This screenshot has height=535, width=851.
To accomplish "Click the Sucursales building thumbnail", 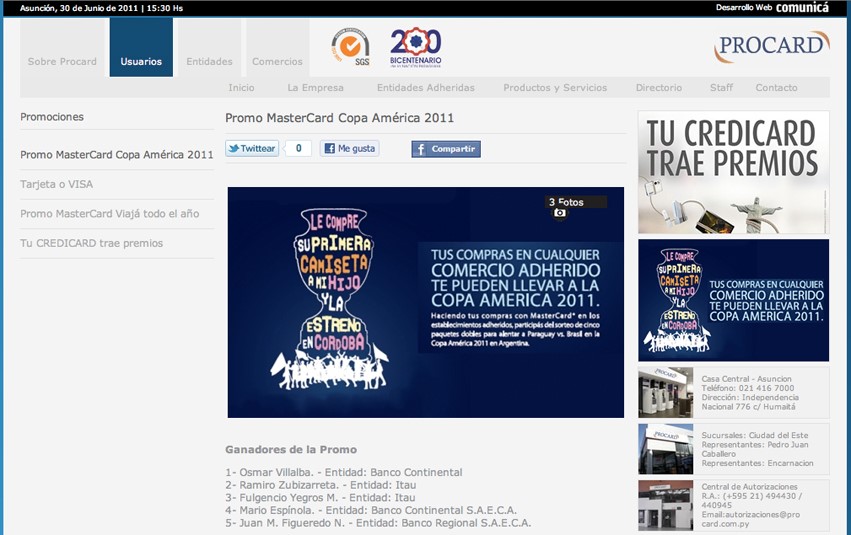I will (666, 449).
